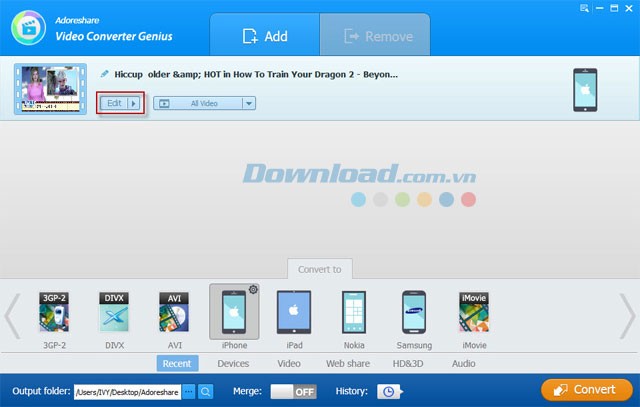Switch to the Web share tab
The height and width of the screenshot is (407, 640).
pos(348,363)
